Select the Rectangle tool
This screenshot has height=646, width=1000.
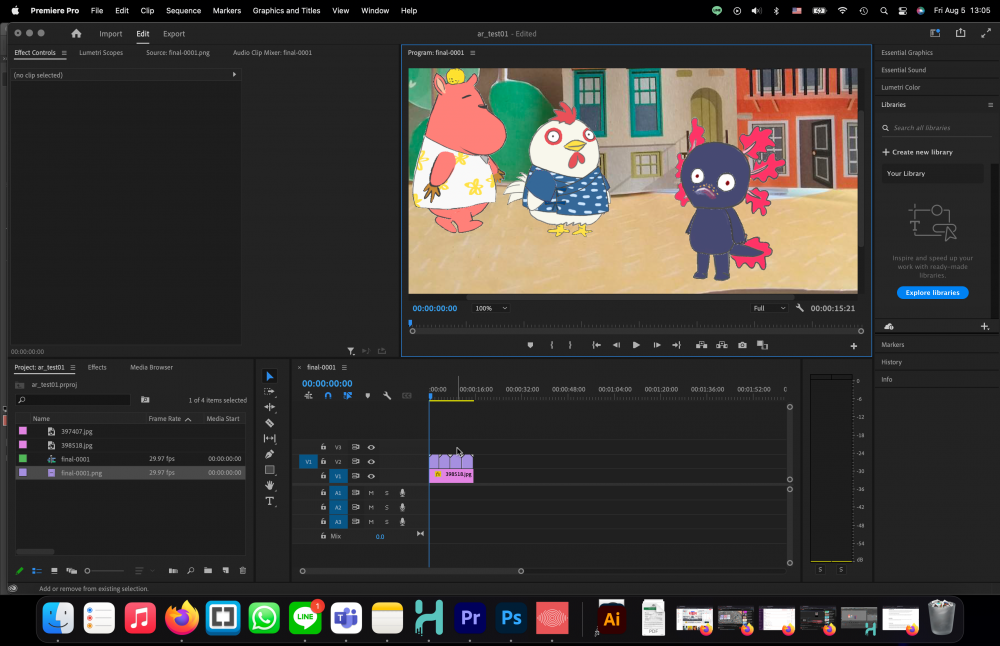[269, 470]
